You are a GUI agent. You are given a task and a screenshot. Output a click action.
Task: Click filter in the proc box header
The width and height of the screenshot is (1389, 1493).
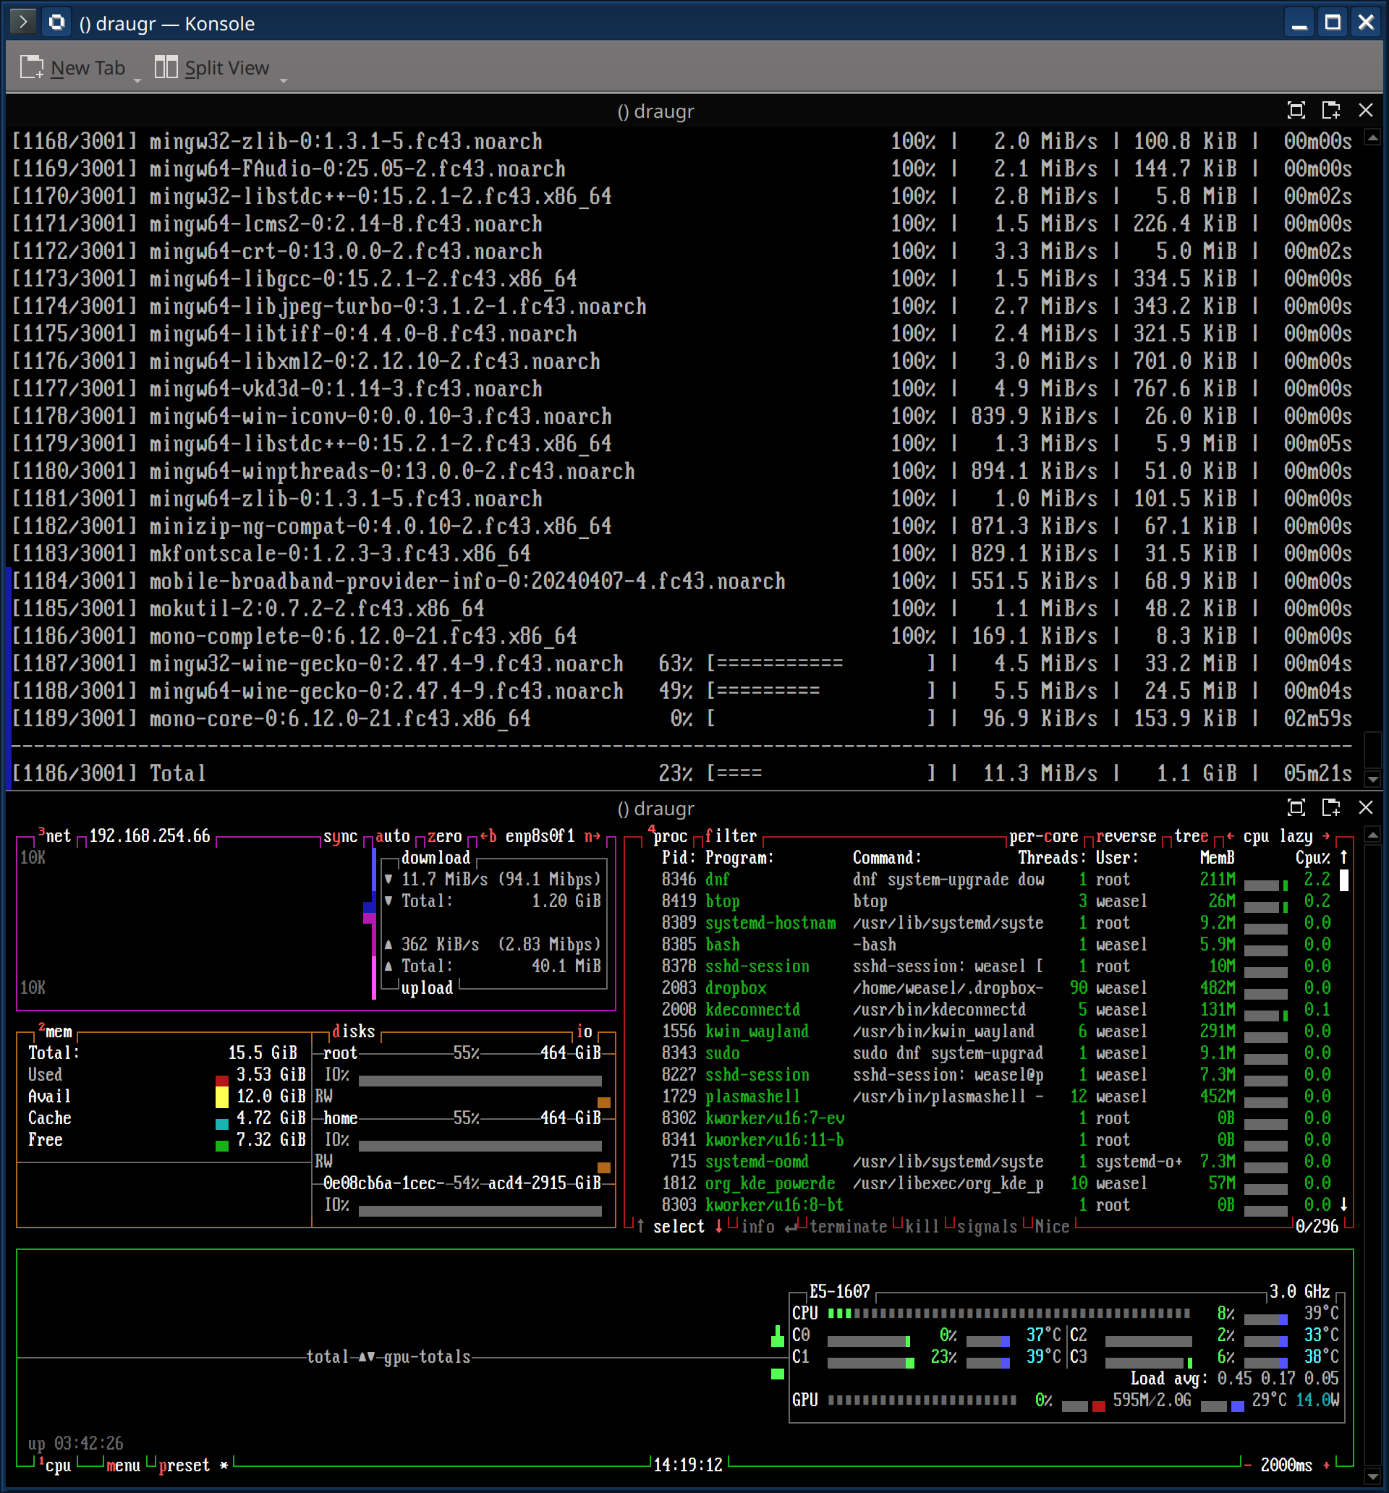731,836
